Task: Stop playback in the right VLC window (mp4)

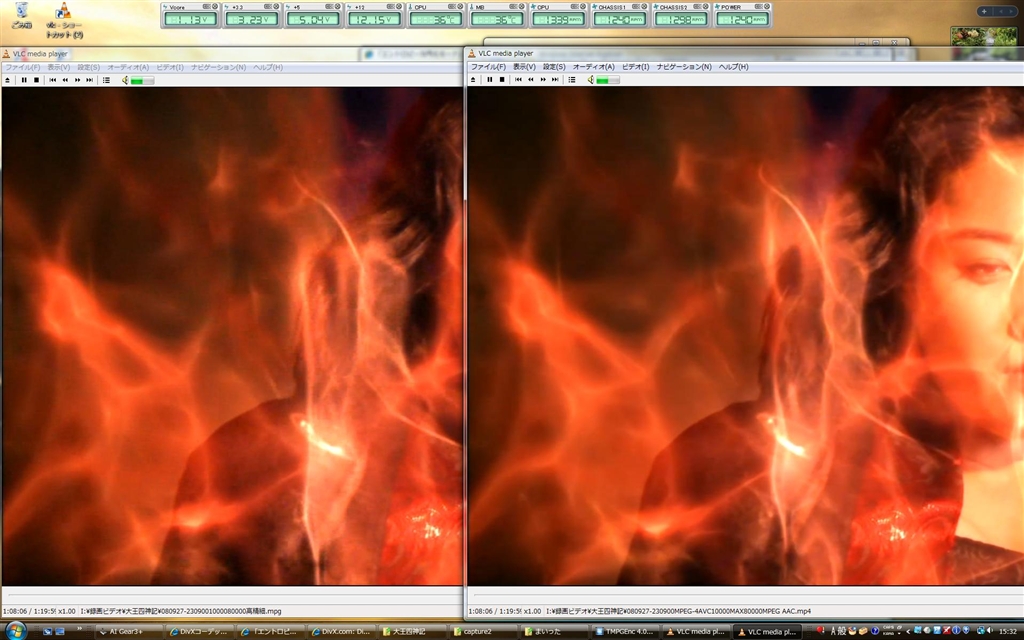Action: (502, 80)
